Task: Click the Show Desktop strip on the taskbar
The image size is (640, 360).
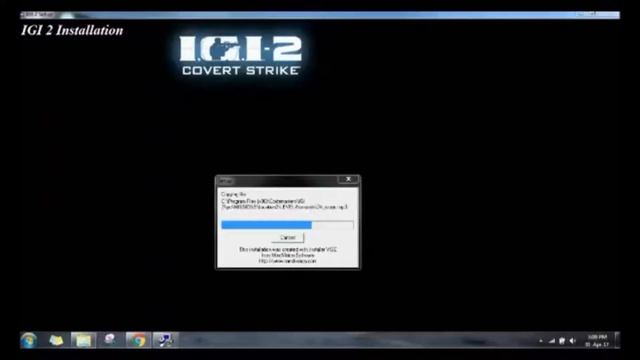Action: [x=617, y=340]
